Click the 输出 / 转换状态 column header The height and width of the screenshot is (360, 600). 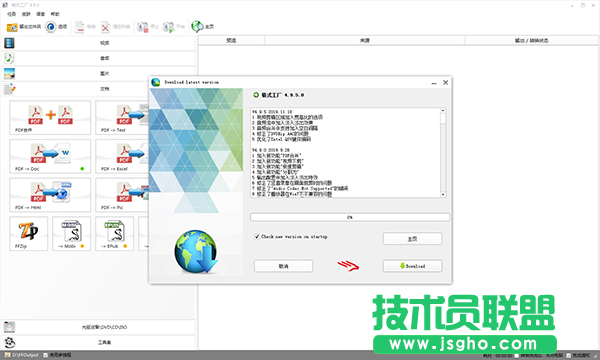[532, 40]
